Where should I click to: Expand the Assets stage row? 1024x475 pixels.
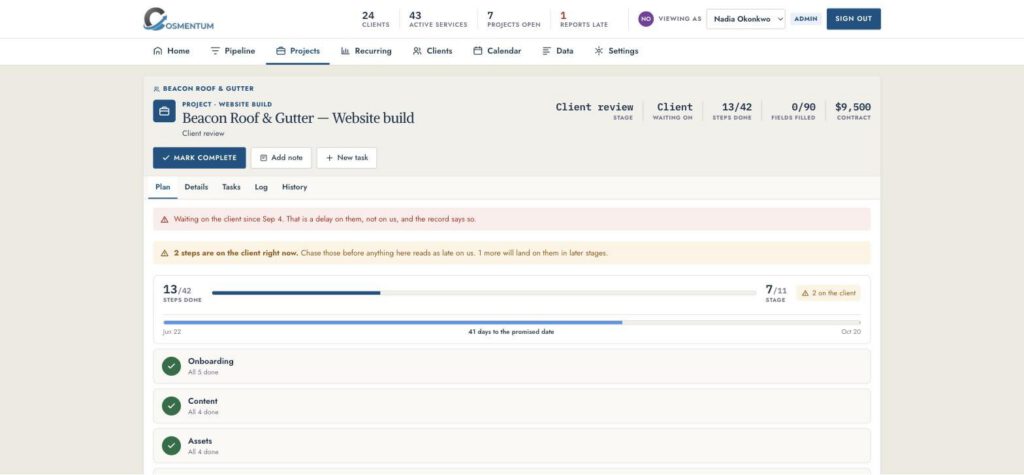[511, 446]
